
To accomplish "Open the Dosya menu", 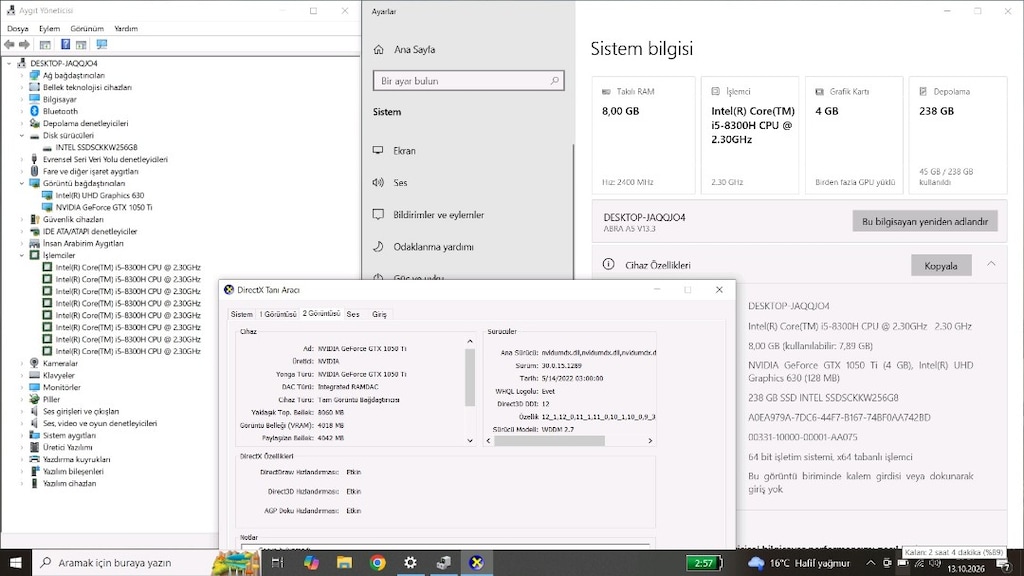I will click(x=18, y=29).
